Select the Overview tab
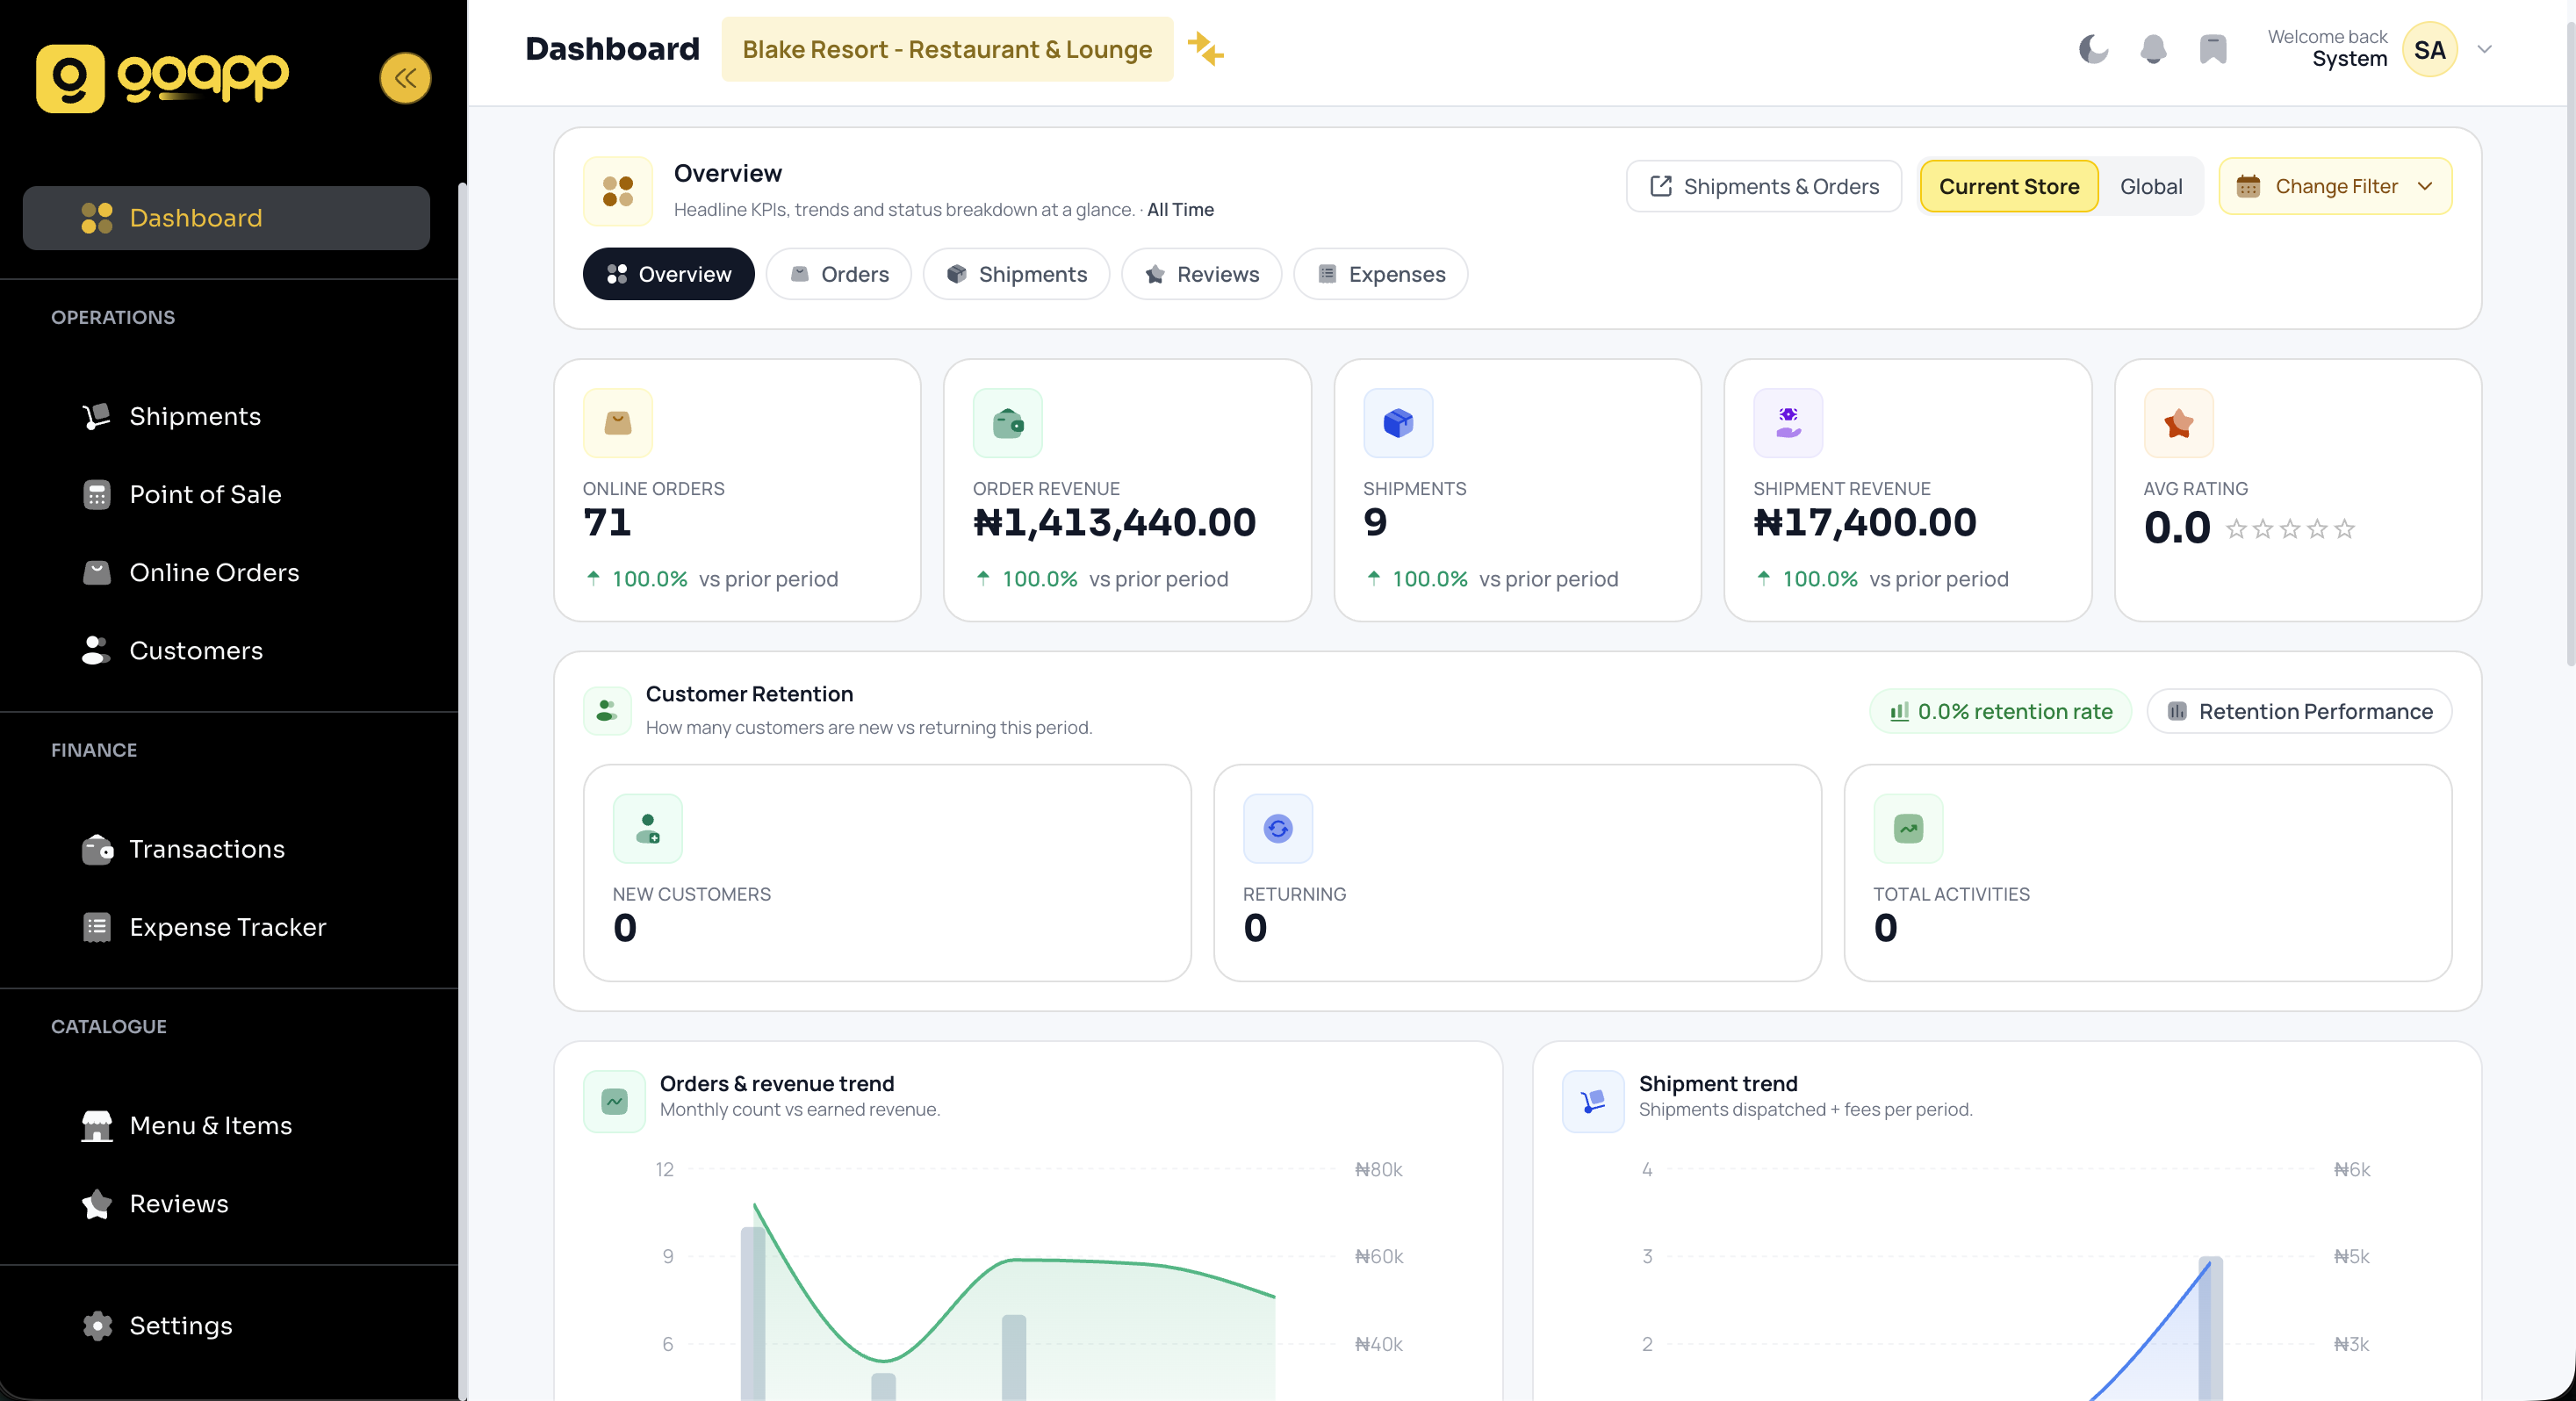Image resolution: width=2576 pixels, height=1401 pixels. (x=669, y=274)
